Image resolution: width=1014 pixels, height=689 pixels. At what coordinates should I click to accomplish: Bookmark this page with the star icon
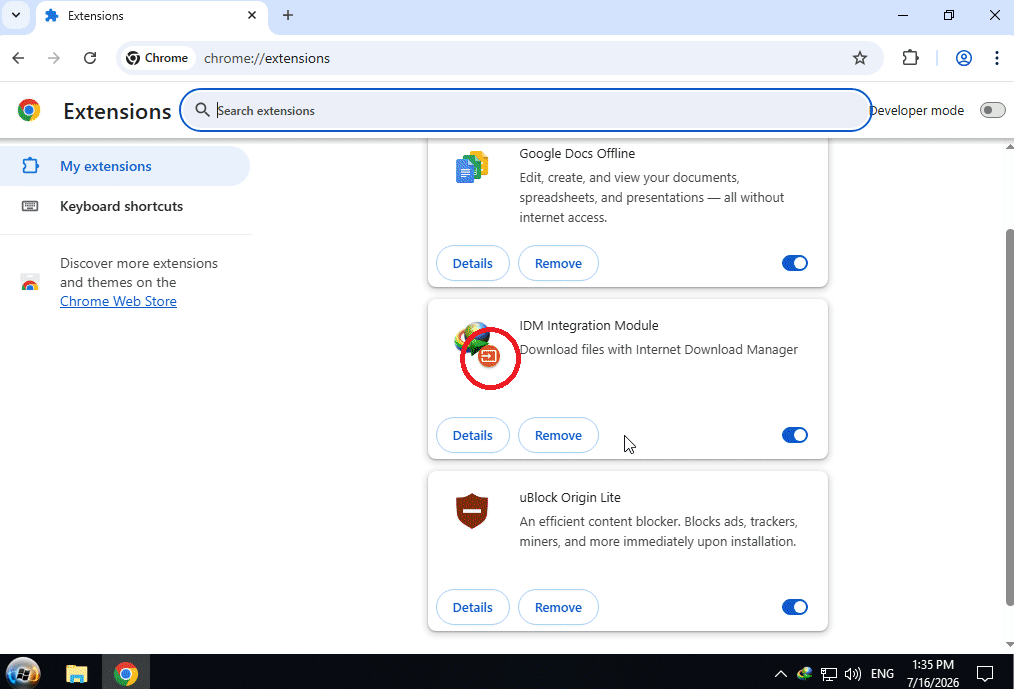(x=859, y=58)
